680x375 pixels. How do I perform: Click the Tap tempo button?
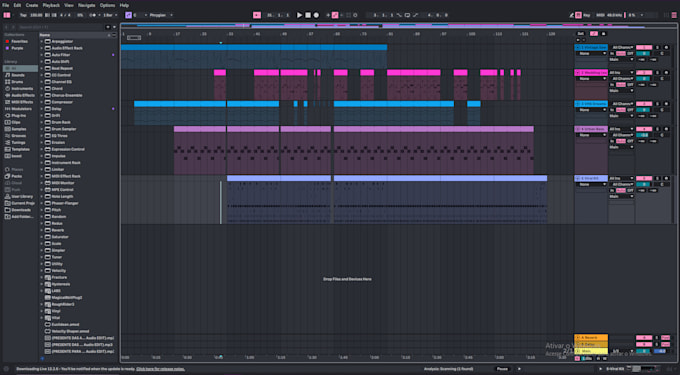pyautogui.click(x=23, y=15)
